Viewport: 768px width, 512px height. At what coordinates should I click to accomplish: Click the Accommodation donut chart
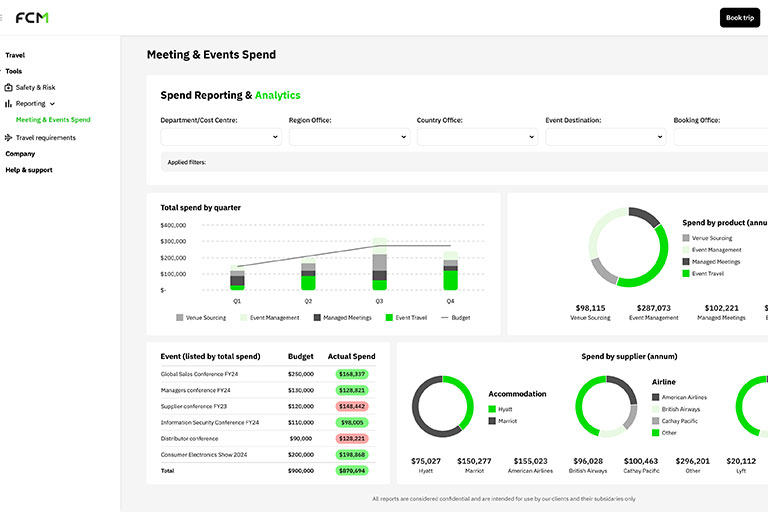[443, 407]
